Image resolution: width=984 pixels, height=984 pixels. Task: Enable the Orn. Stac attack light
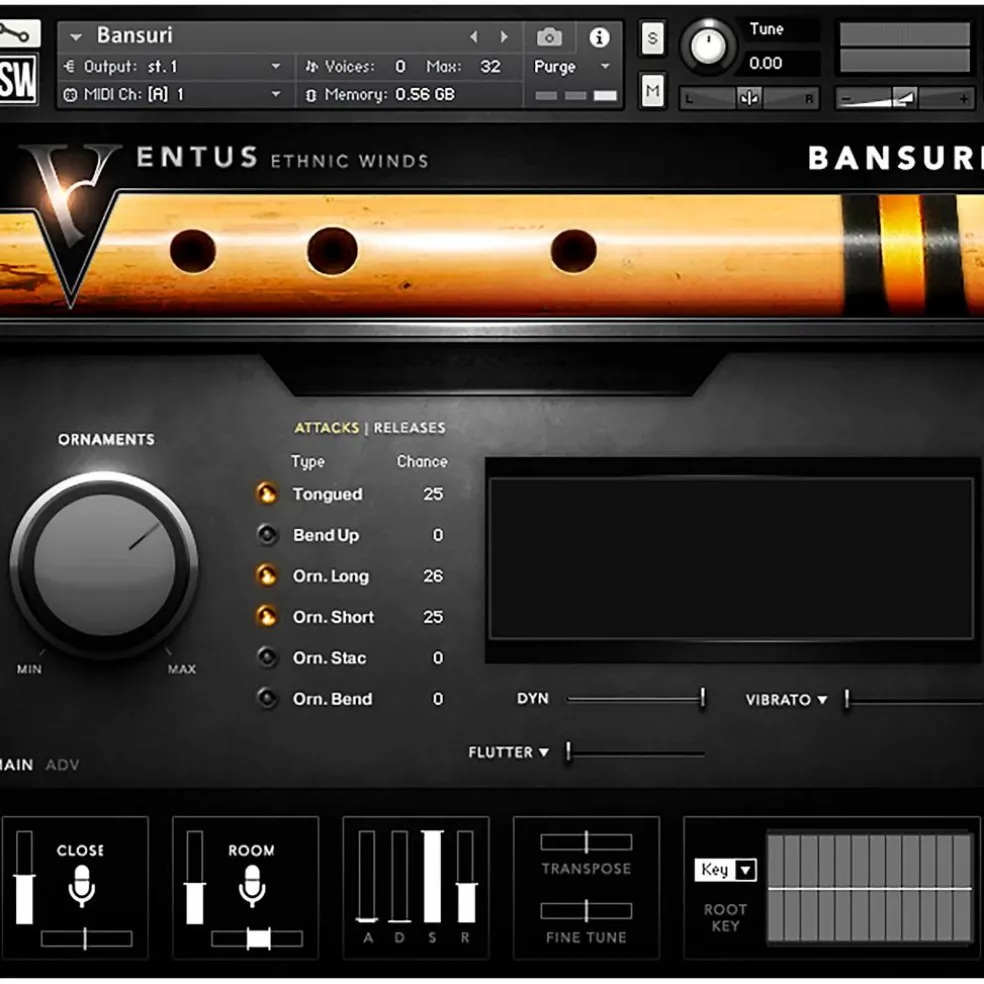[267, 658]
